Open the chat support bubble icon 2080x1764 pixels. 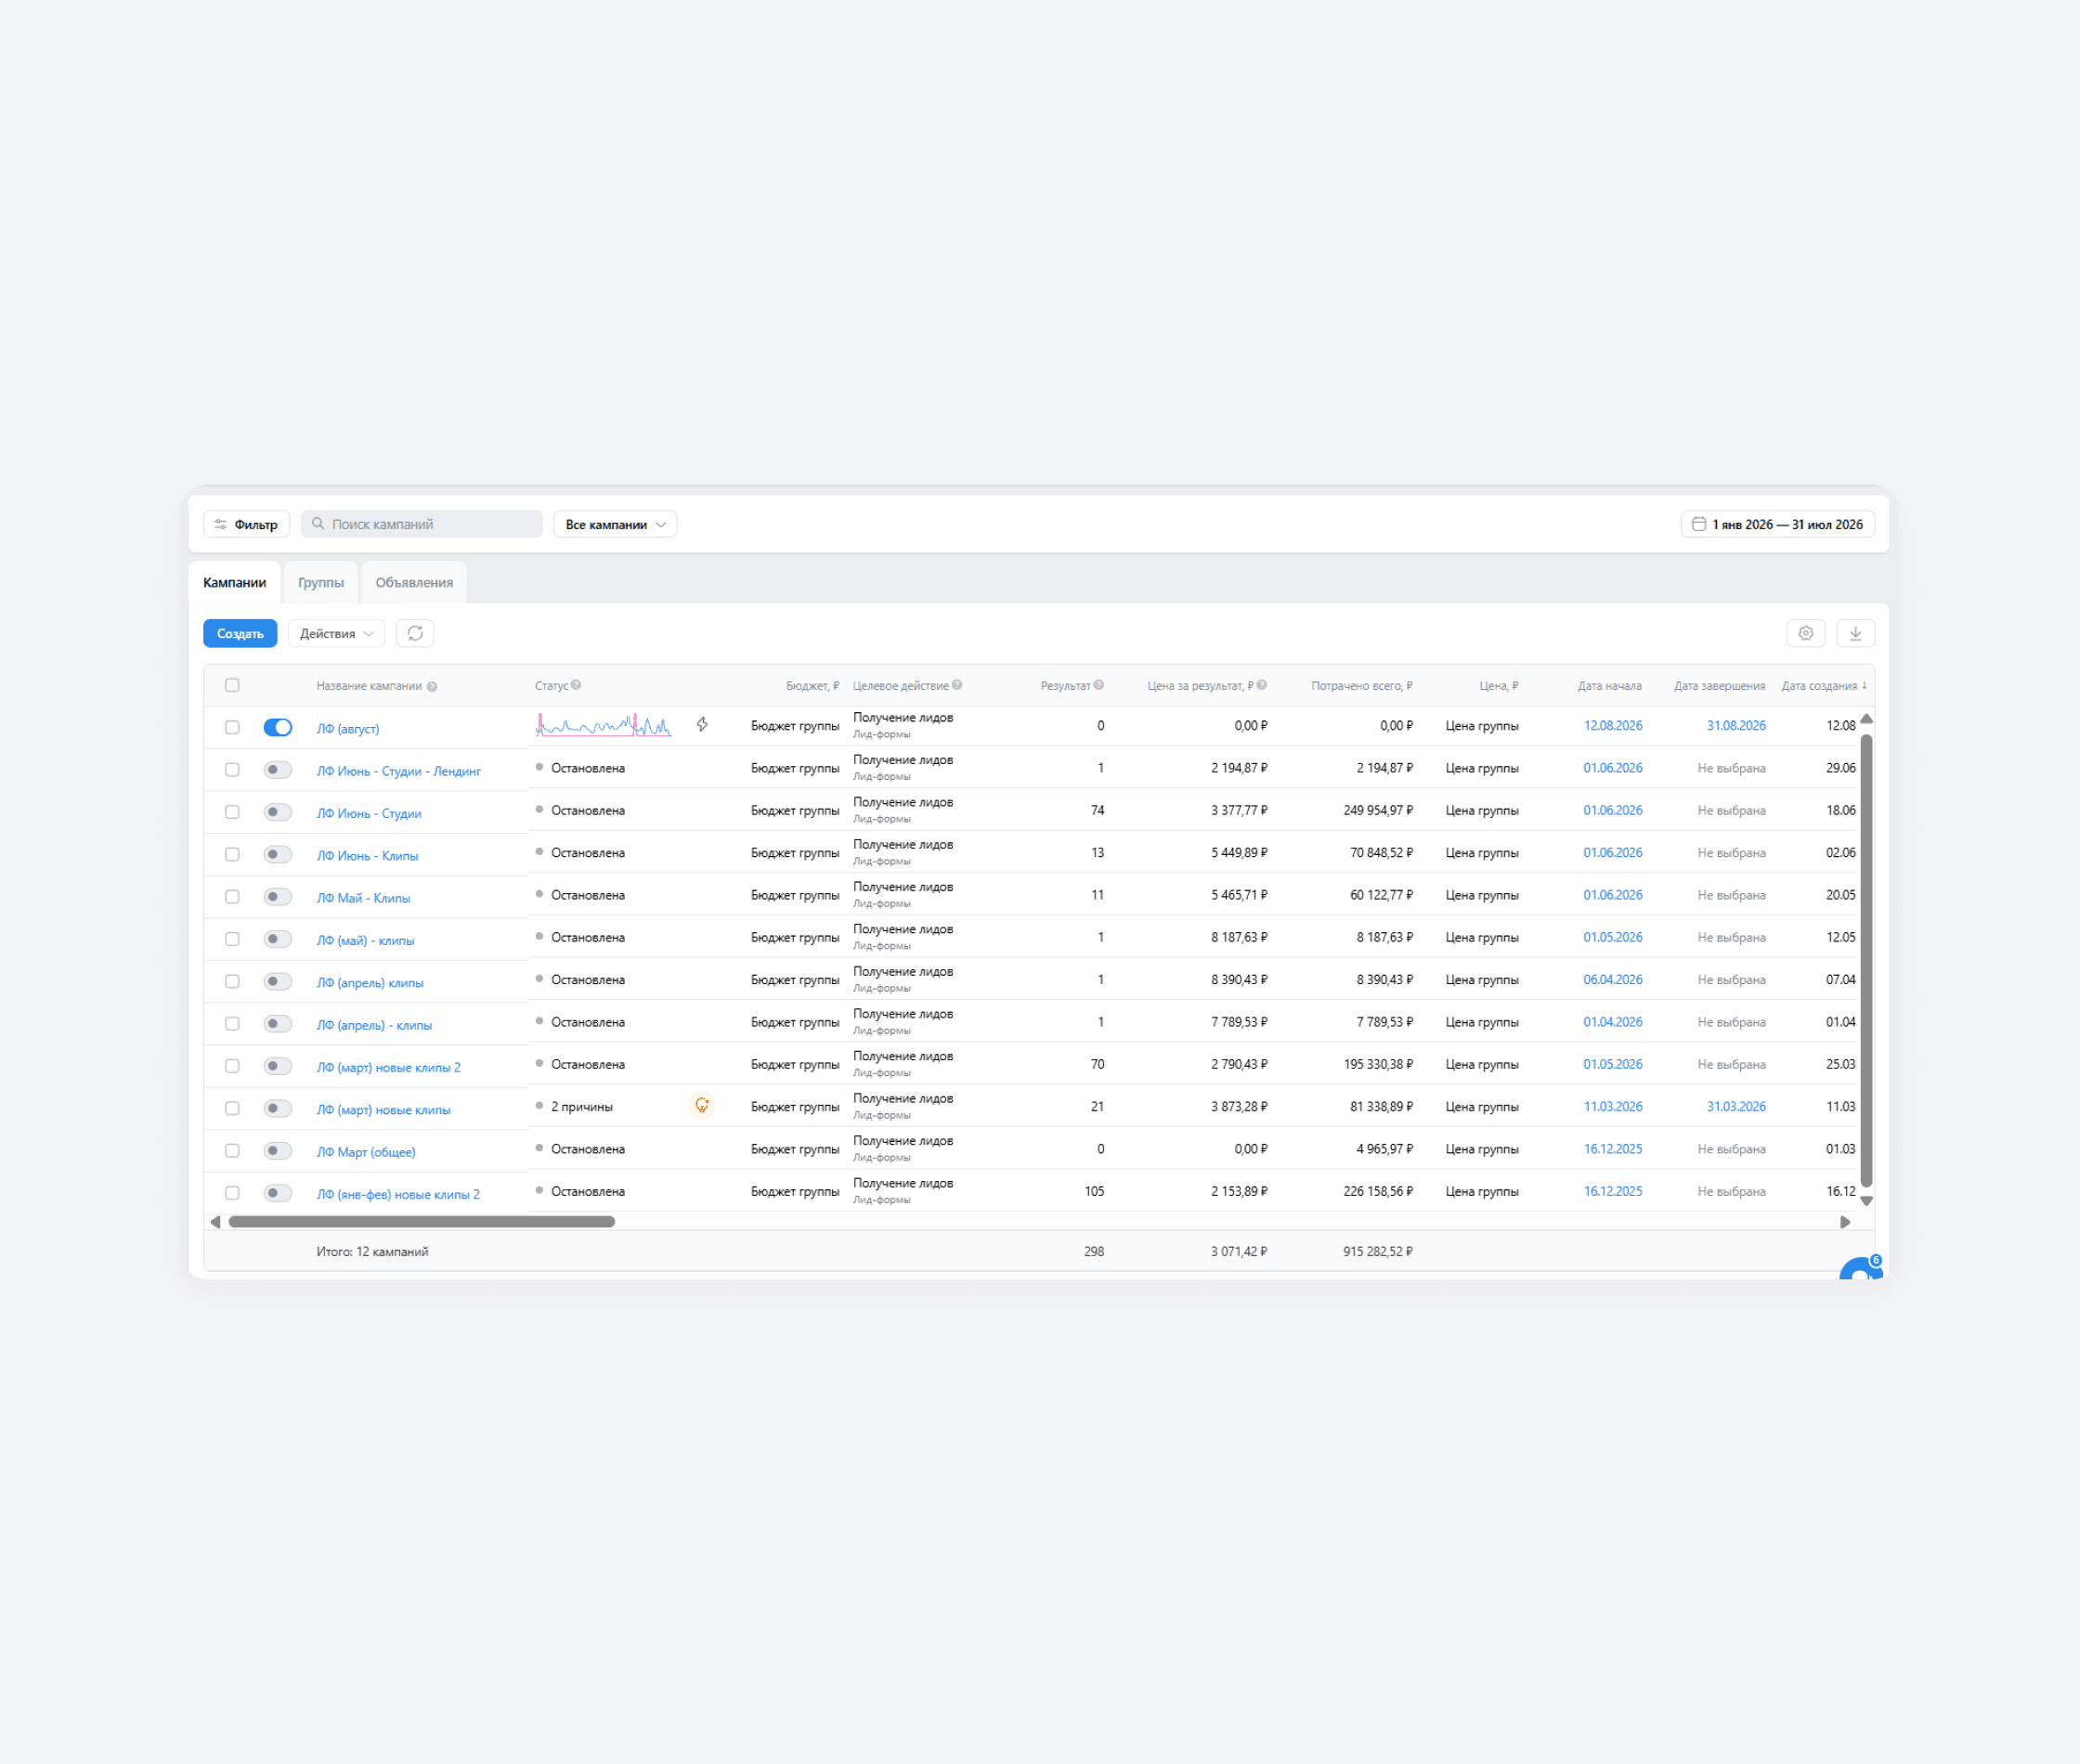coord(1860,1270)
